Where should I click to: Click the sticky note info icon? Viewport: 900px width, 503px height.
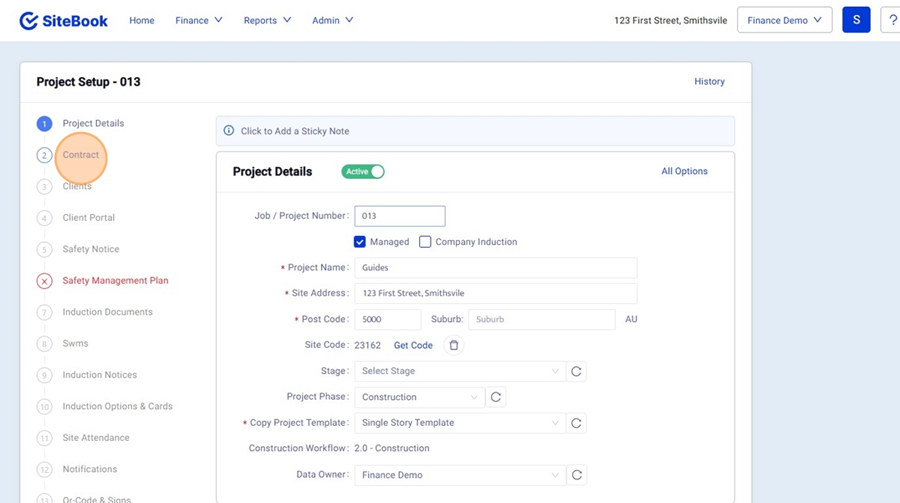(x=229, y=131)
